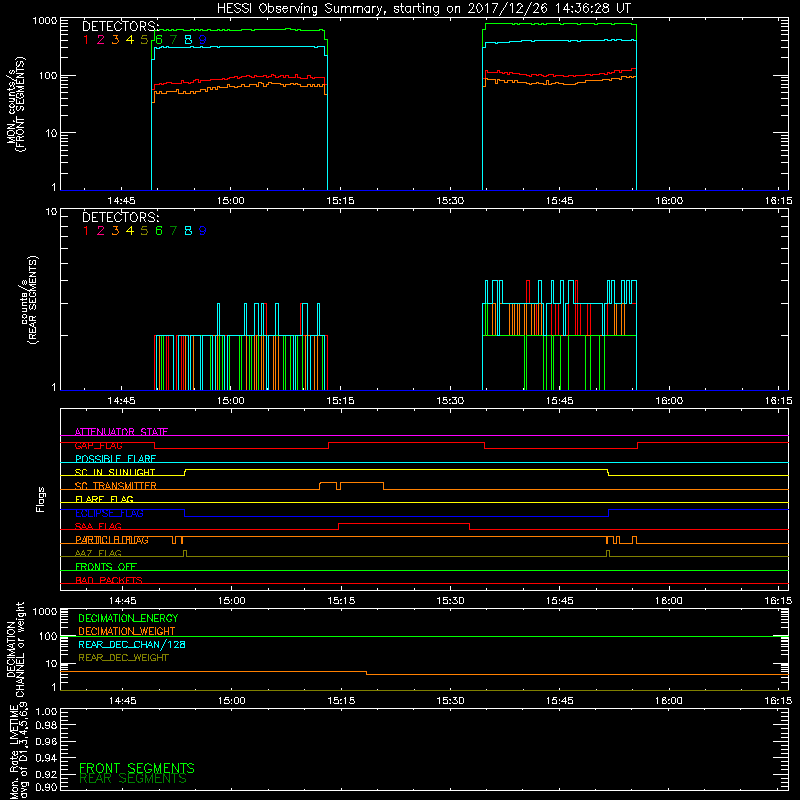Click the 1.00 livetime axis tick label
The image size is (800, 800).
point(46,711)
